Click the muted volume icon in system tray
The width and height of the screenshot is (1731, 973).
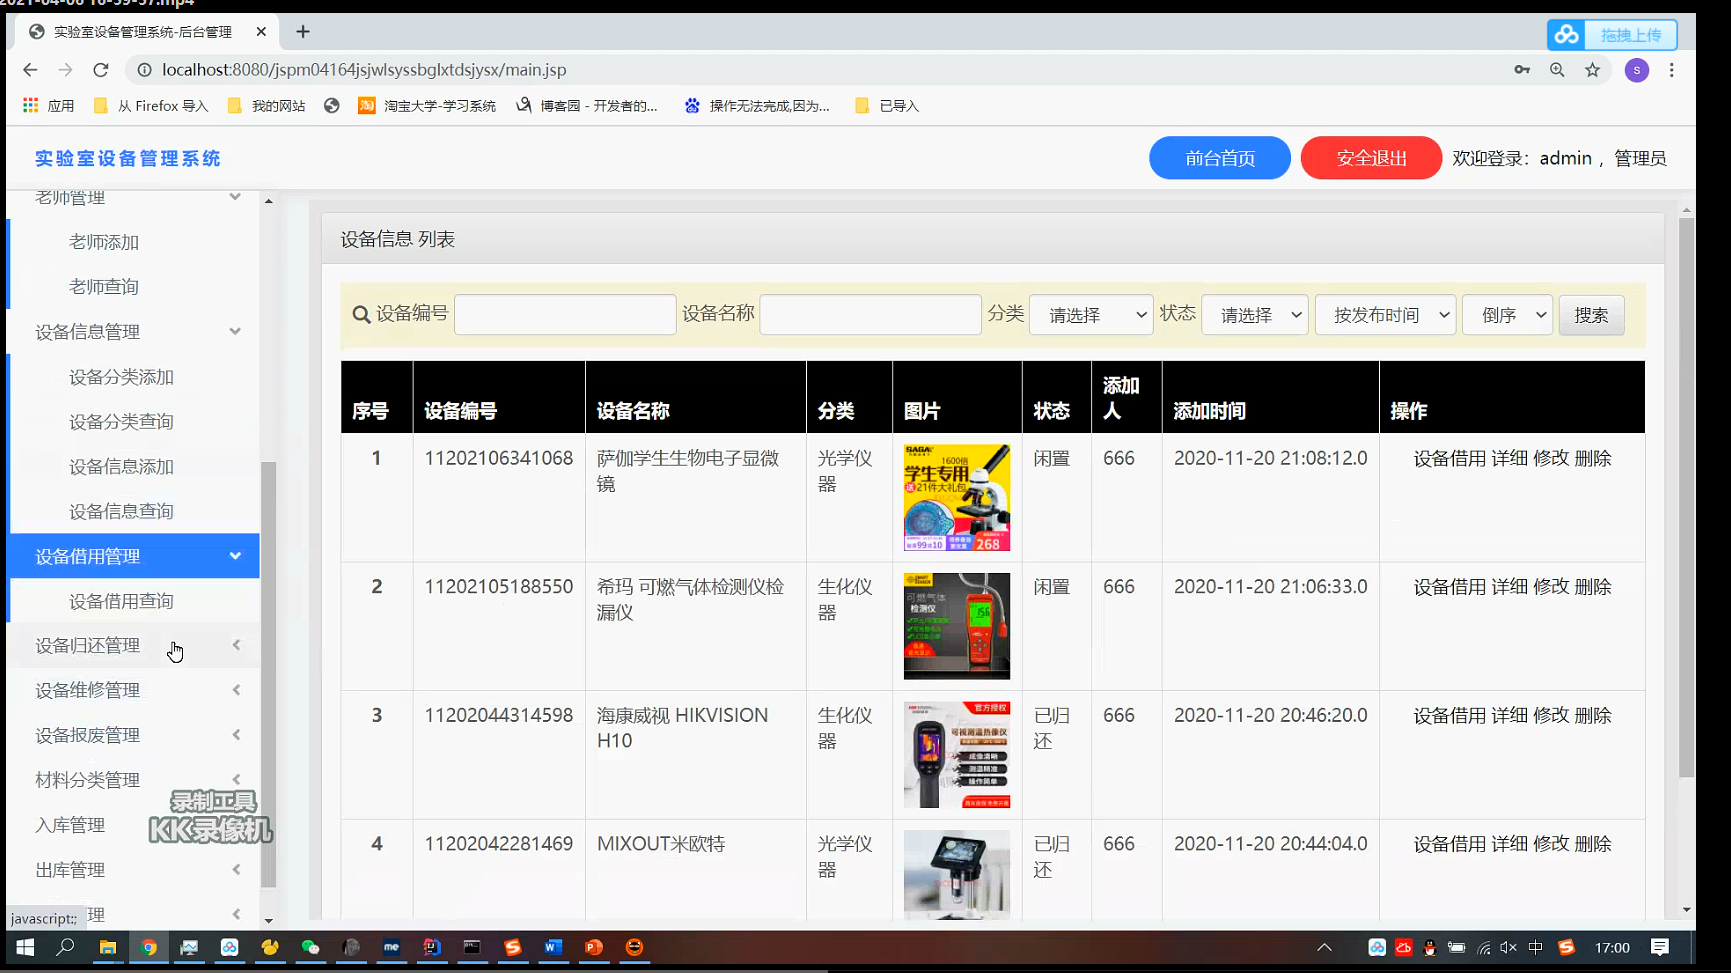[x=1509, y=947]
